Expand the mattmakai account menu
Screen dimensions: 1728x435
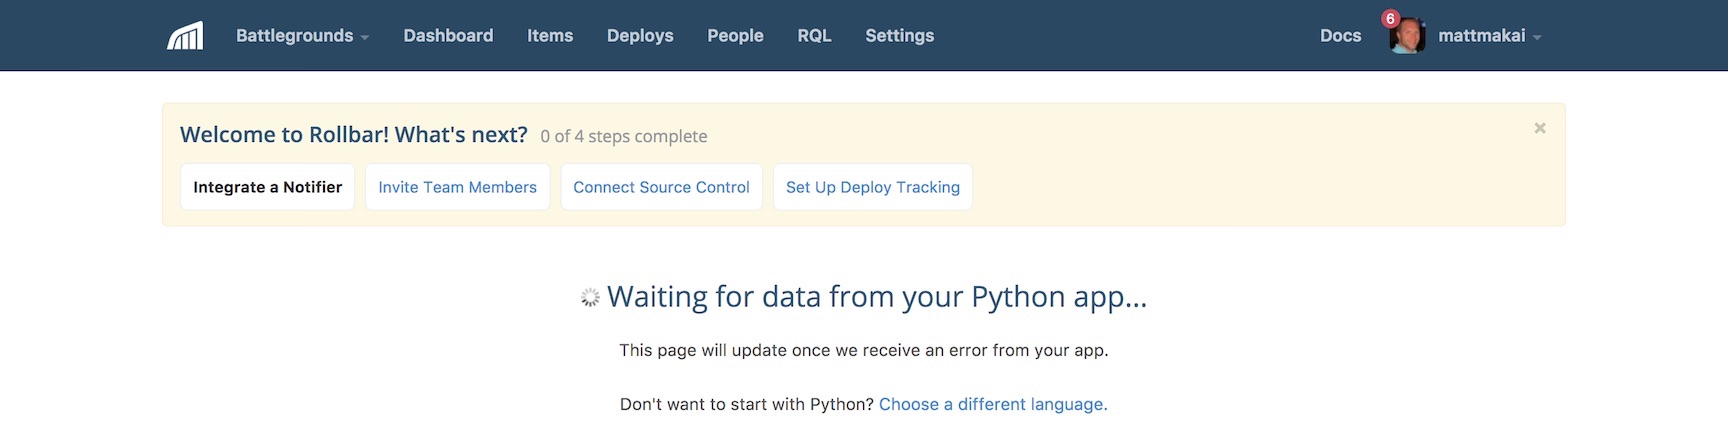point(1490,36)
